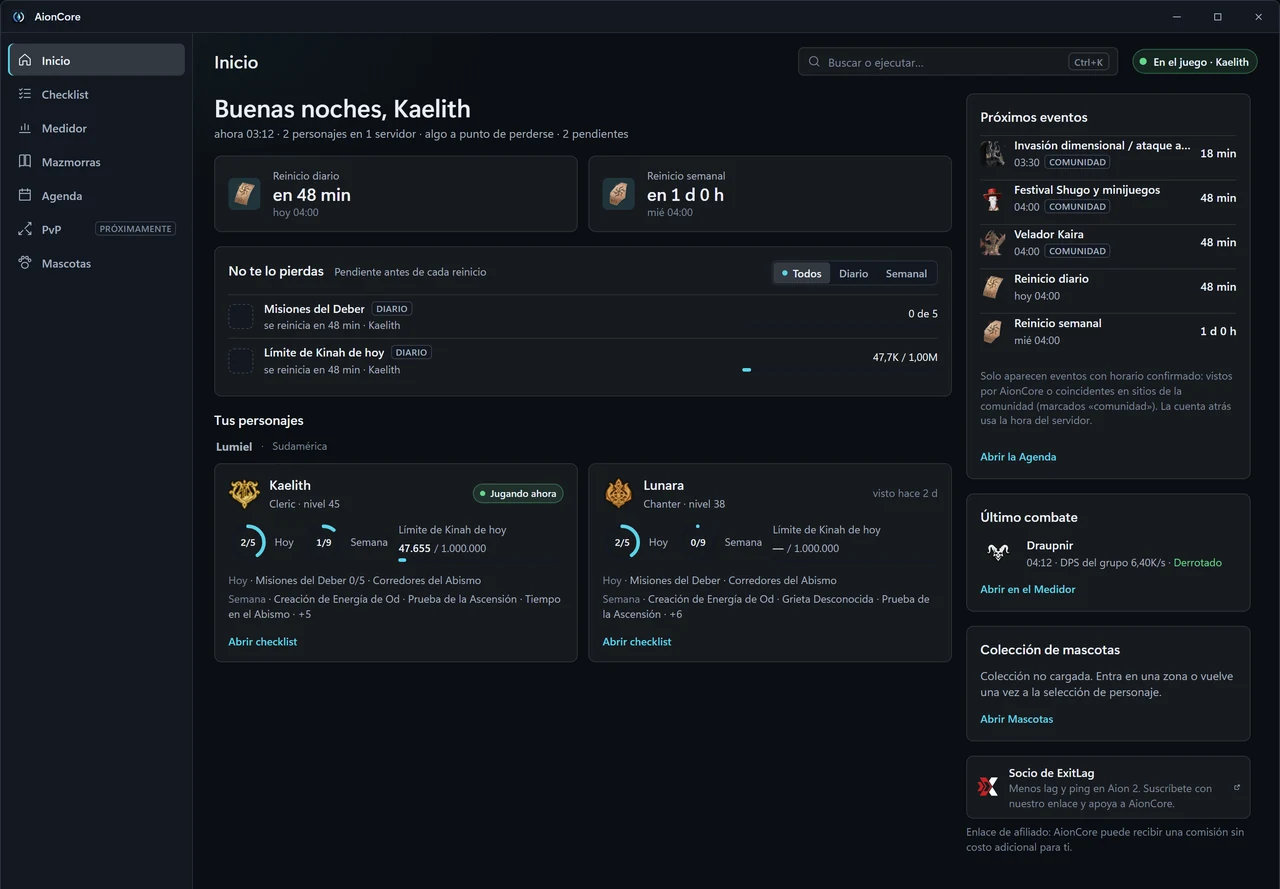Click the ExitLag logo icon
The width and height of the screenshot is (1280, 889).
coord(988,787)
